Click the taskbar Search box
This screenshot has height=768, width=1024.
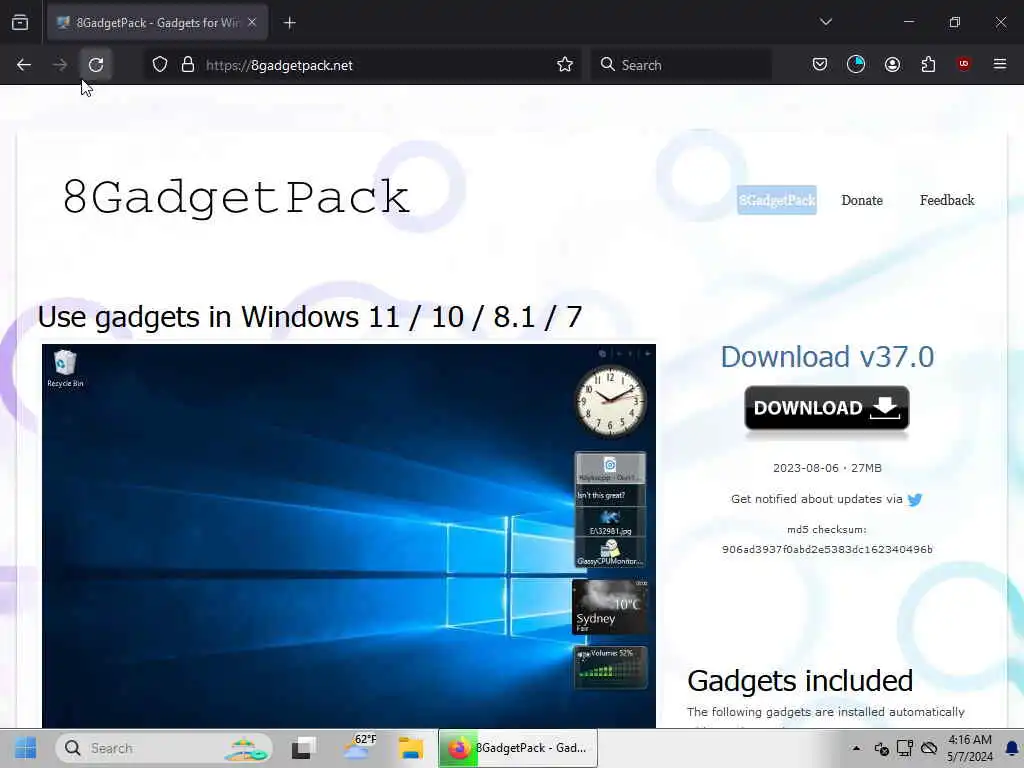click(x=164, y=748)
